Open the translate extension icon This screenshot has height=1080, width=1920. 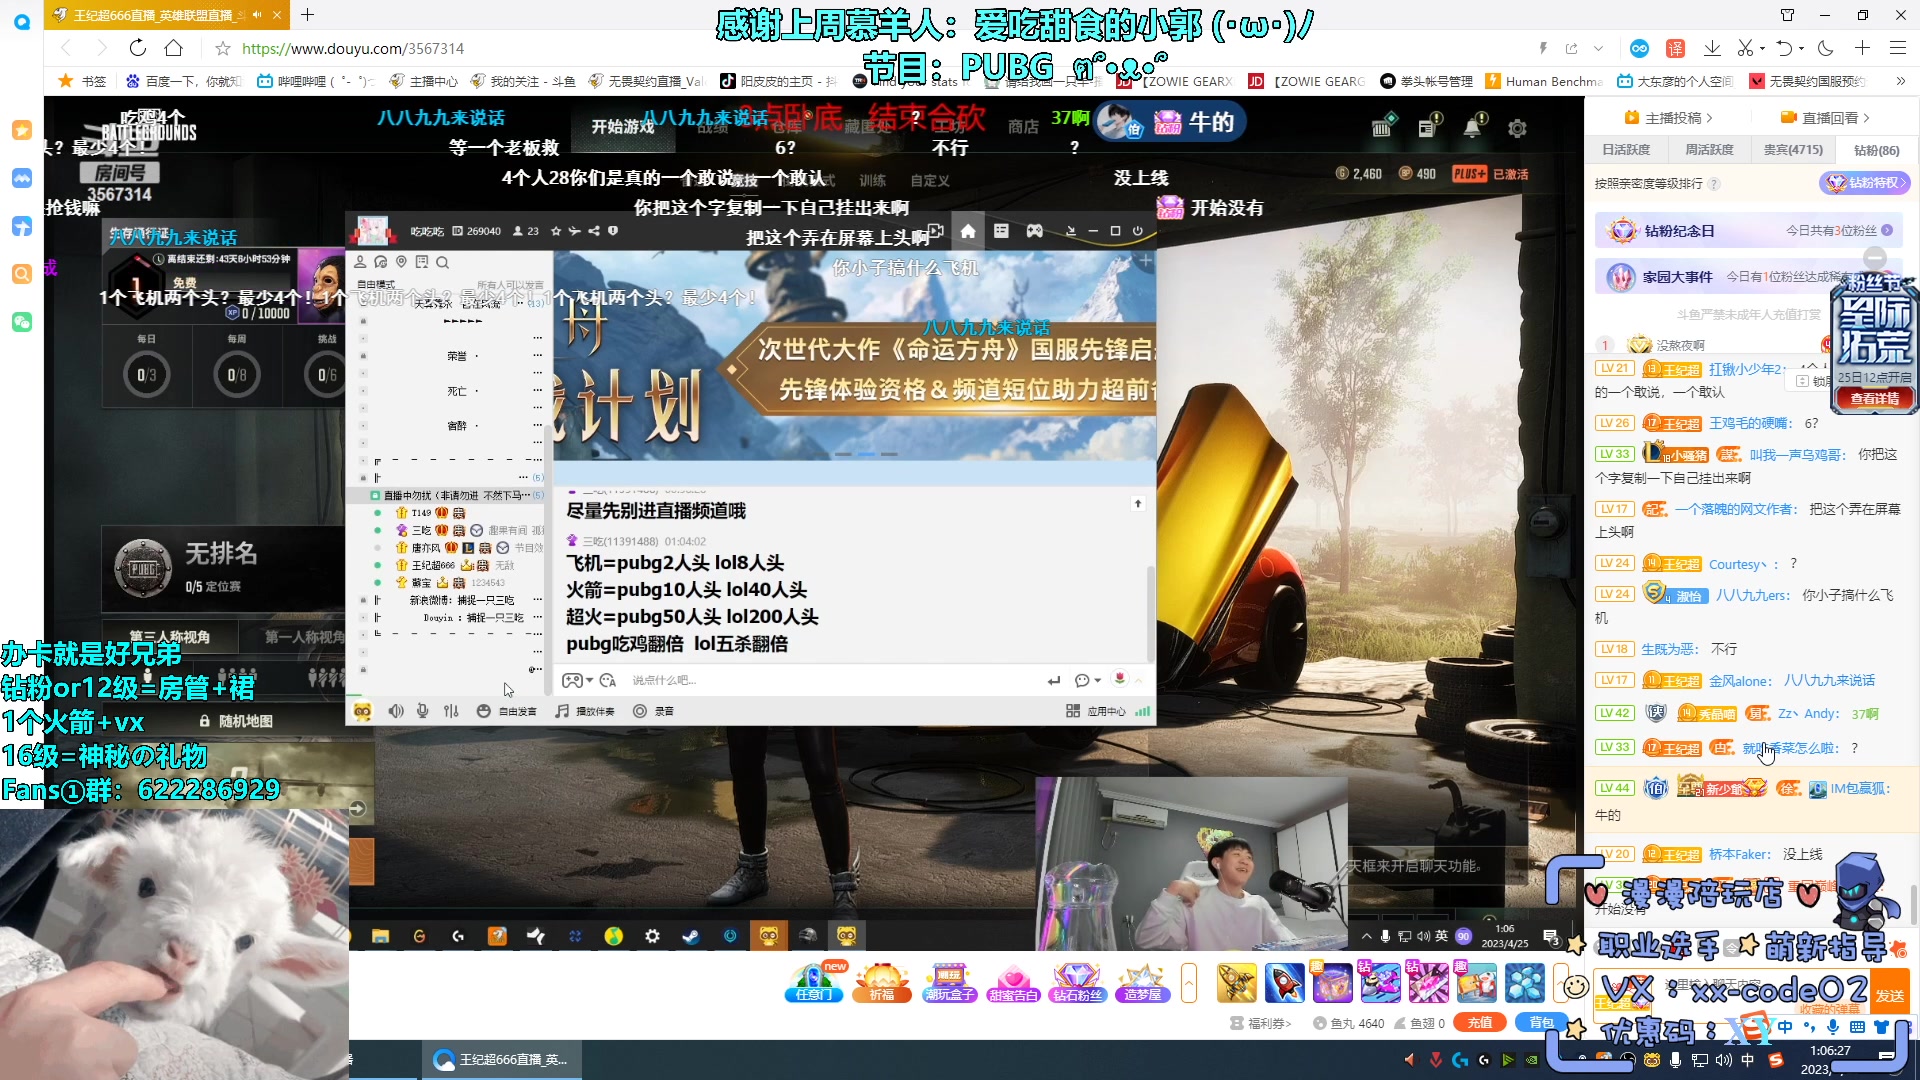click(1676, 48)
